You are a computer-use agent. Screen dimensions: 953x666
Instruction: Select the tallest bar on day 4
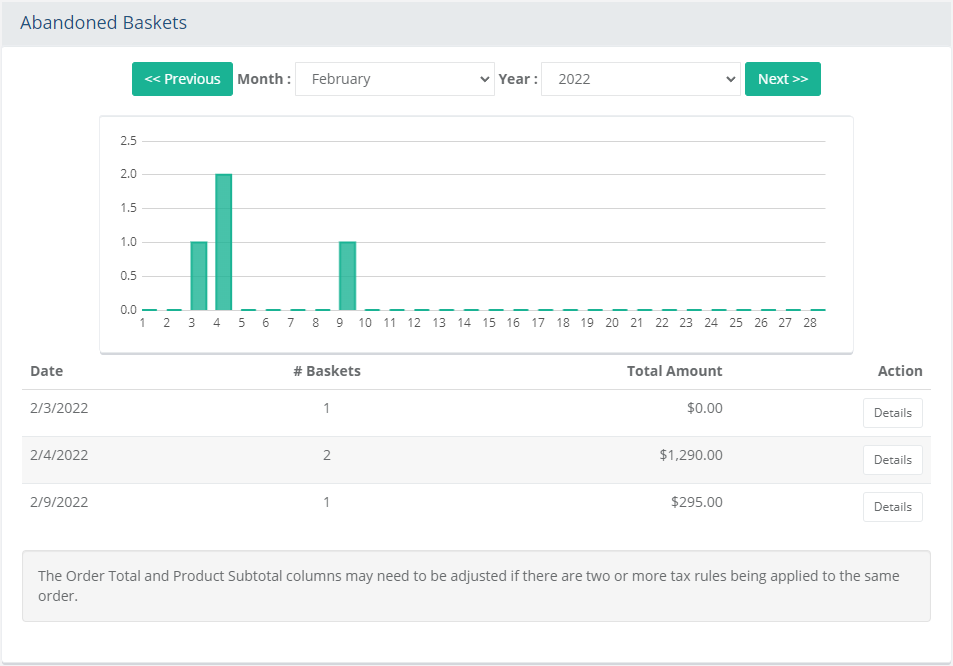pos(224,242)
